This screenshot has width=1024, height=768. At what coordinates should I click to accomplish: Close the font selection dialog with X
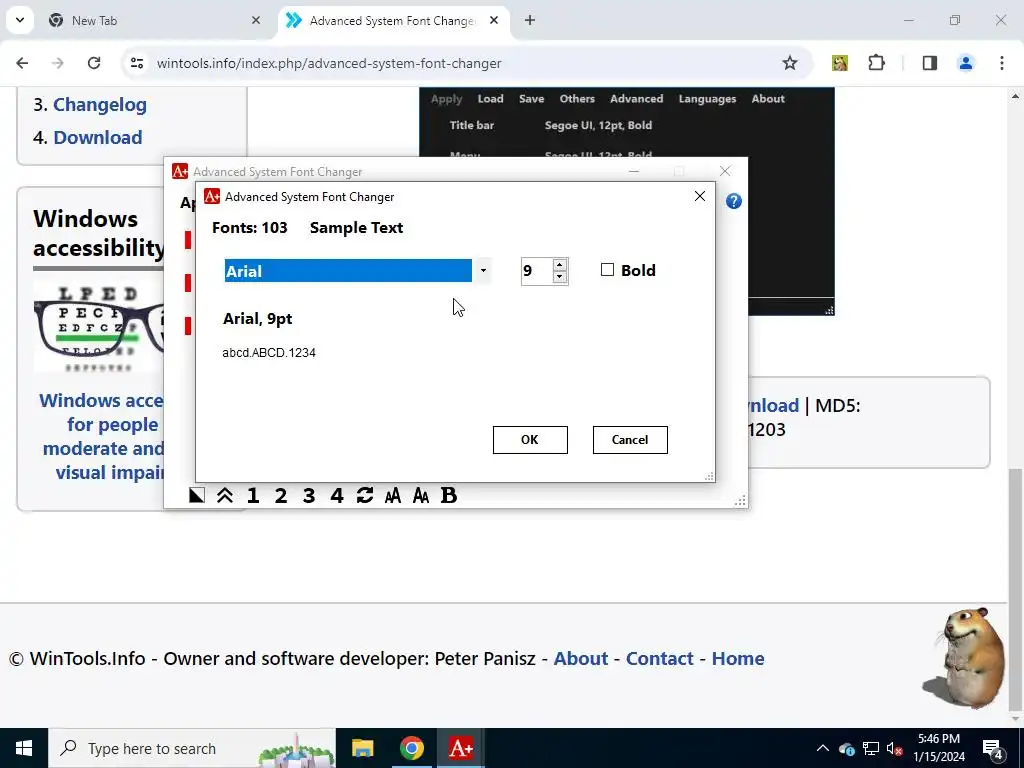click(699, 196)
